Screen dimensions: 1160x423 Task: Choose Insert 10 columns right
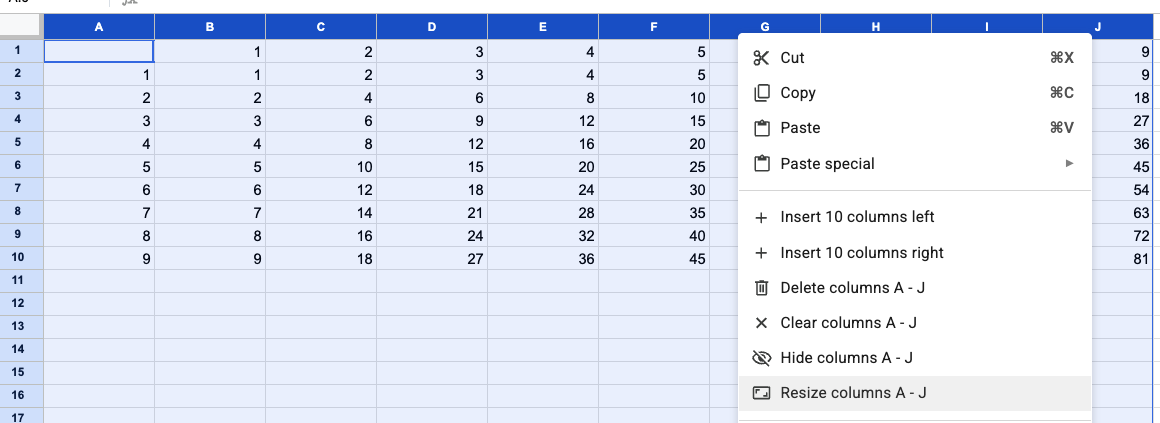(x=862, y=253)
